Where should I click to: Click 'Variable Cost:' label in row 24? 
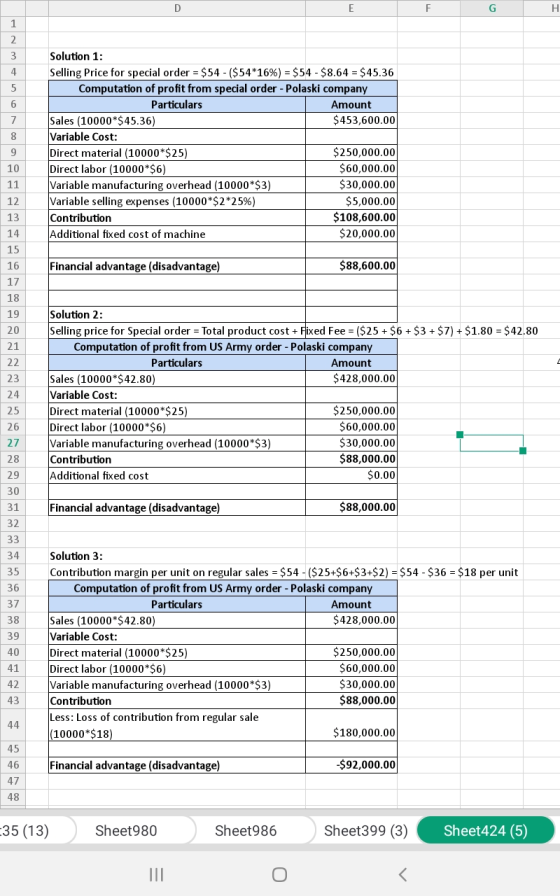tap(177, 395)
